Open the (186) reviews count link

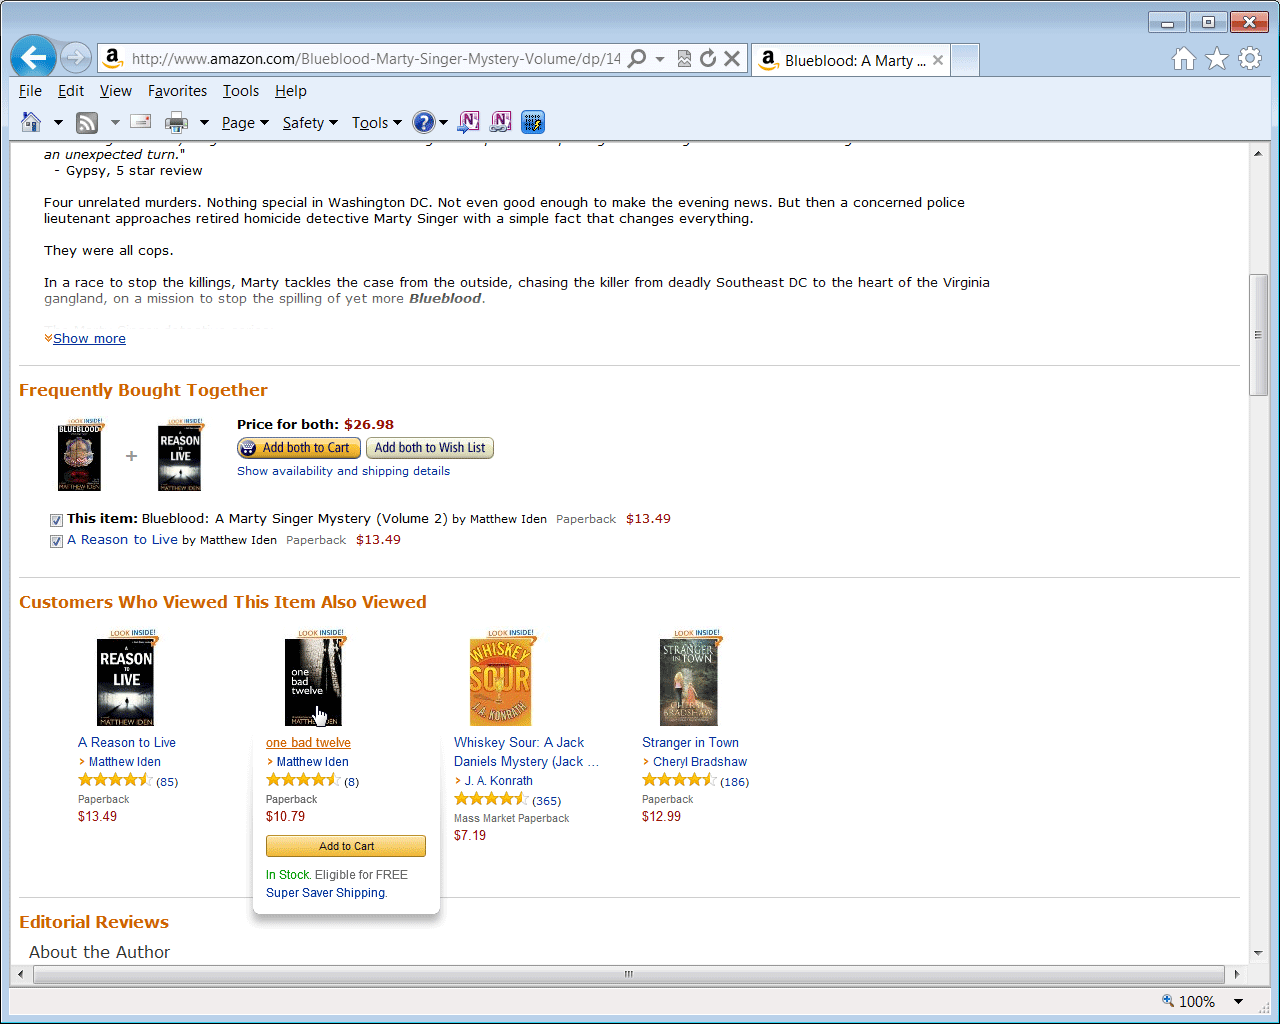(734, 781)
